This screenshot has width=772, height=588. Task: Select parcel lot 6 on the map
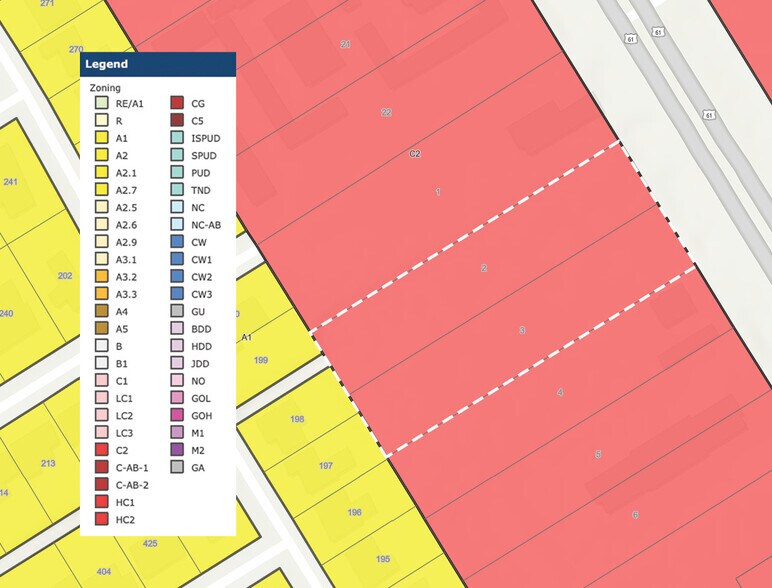(635, 515)
